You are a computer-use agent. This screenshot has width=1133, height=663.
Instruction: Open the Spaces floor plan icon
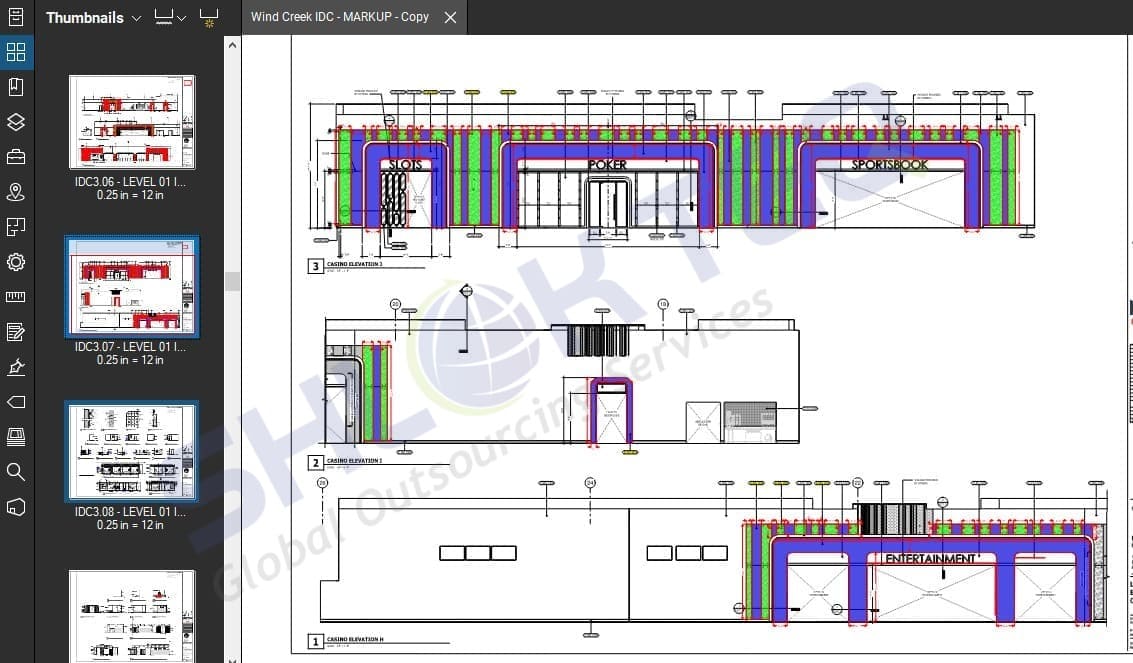(x=16, y=227)
